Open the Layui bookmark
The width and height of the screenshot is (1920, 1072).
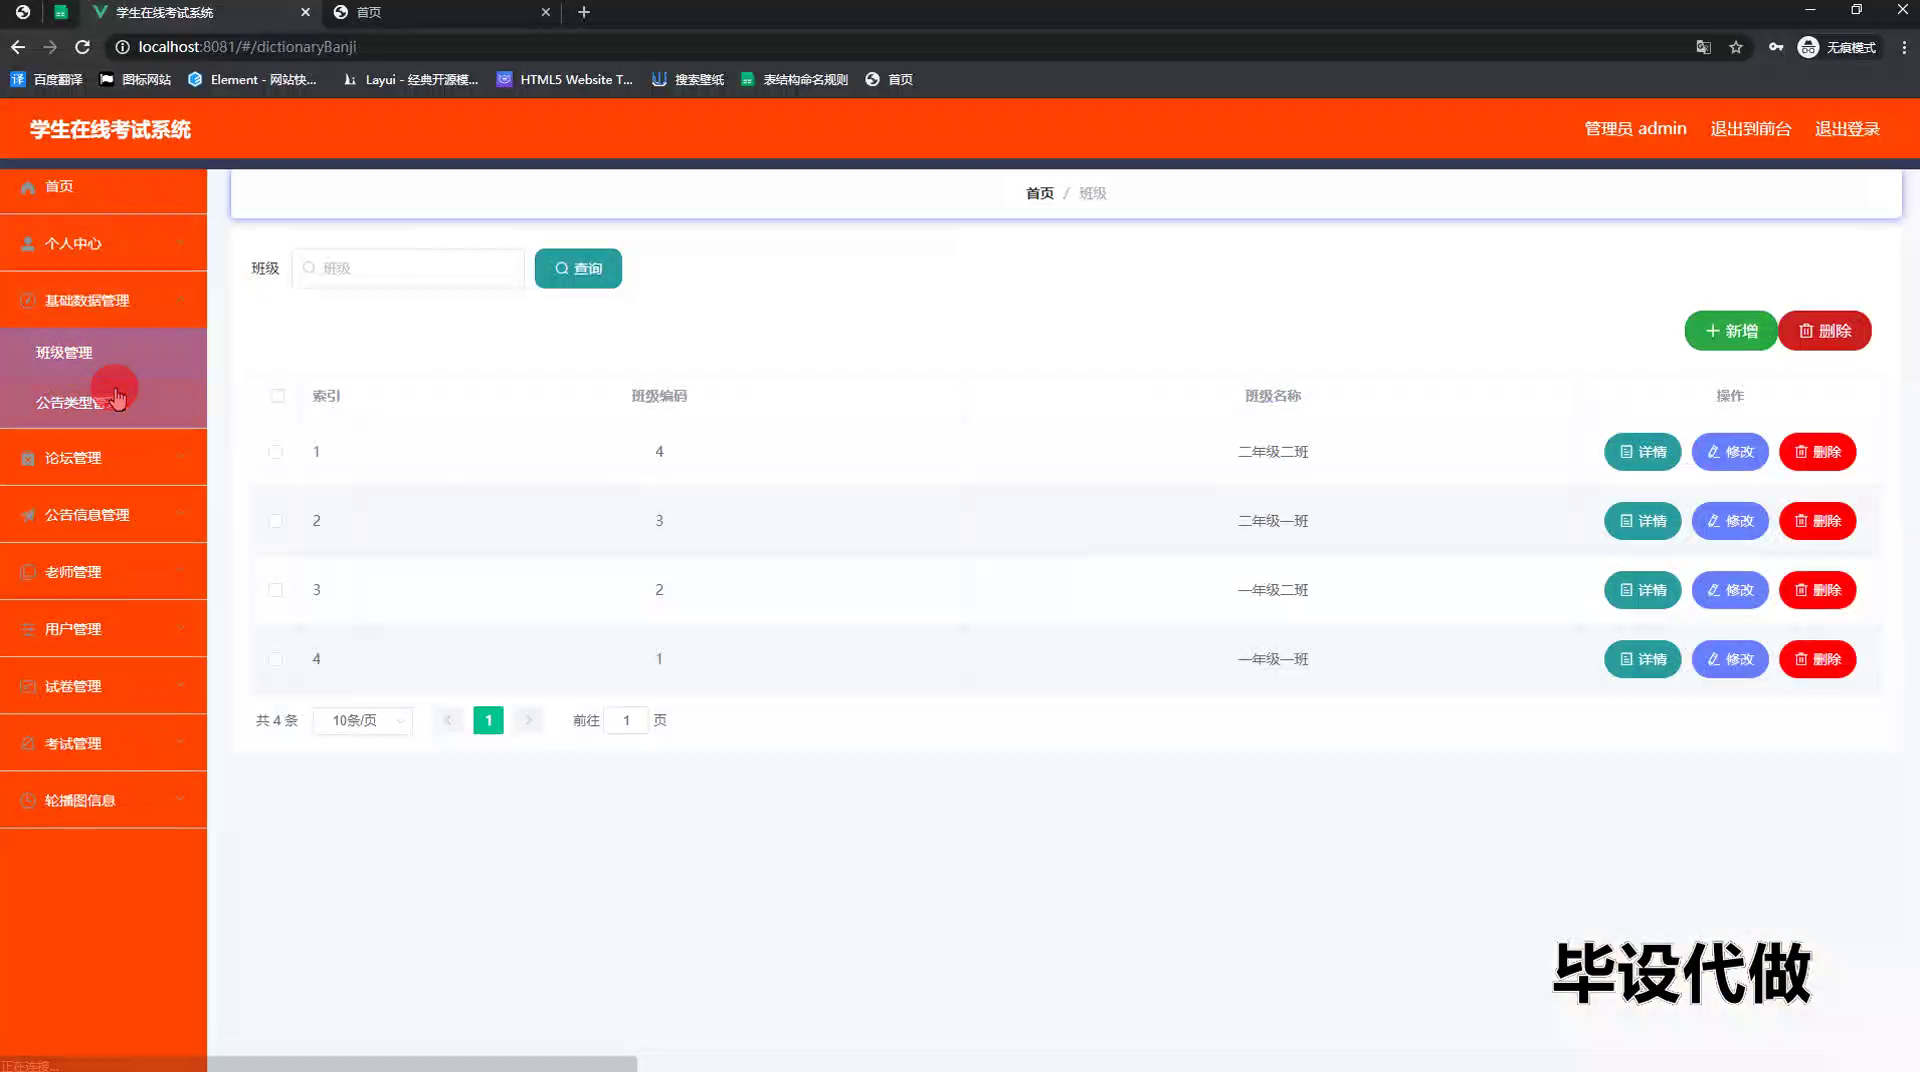[x=410, y=79]
